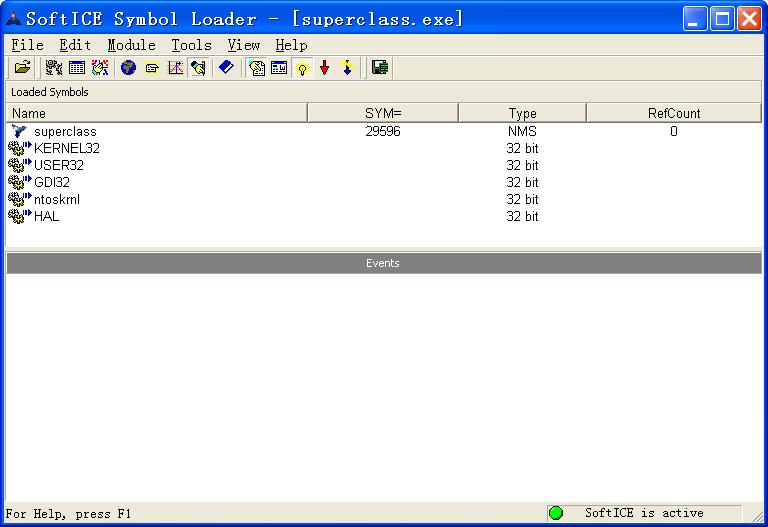Click the For Help, press F1 status text

[68, 514]
